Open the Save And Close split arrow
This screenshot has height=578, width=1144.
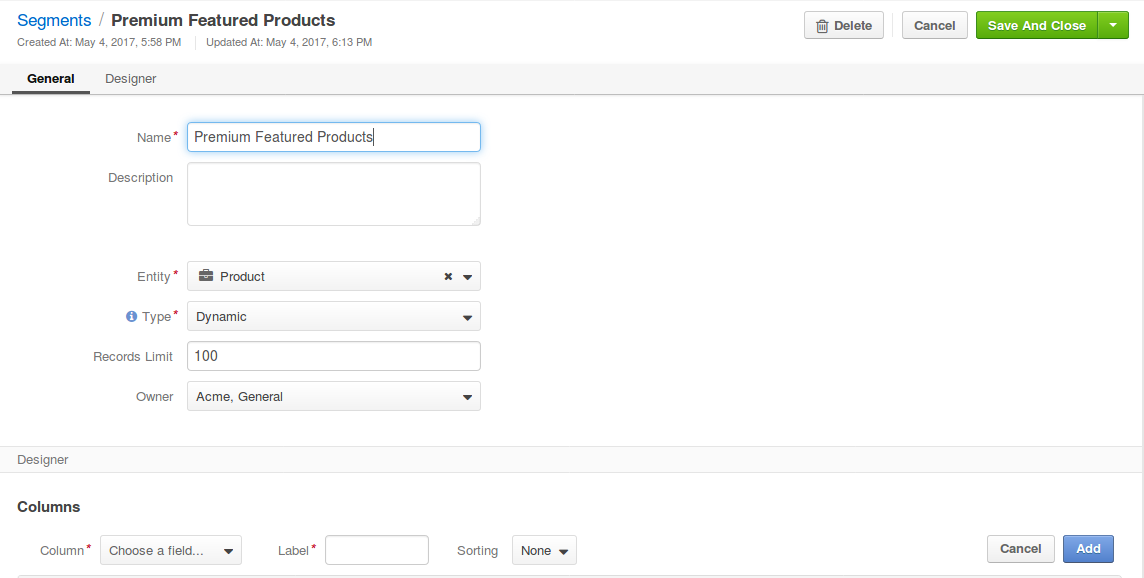pos(1113,26)
